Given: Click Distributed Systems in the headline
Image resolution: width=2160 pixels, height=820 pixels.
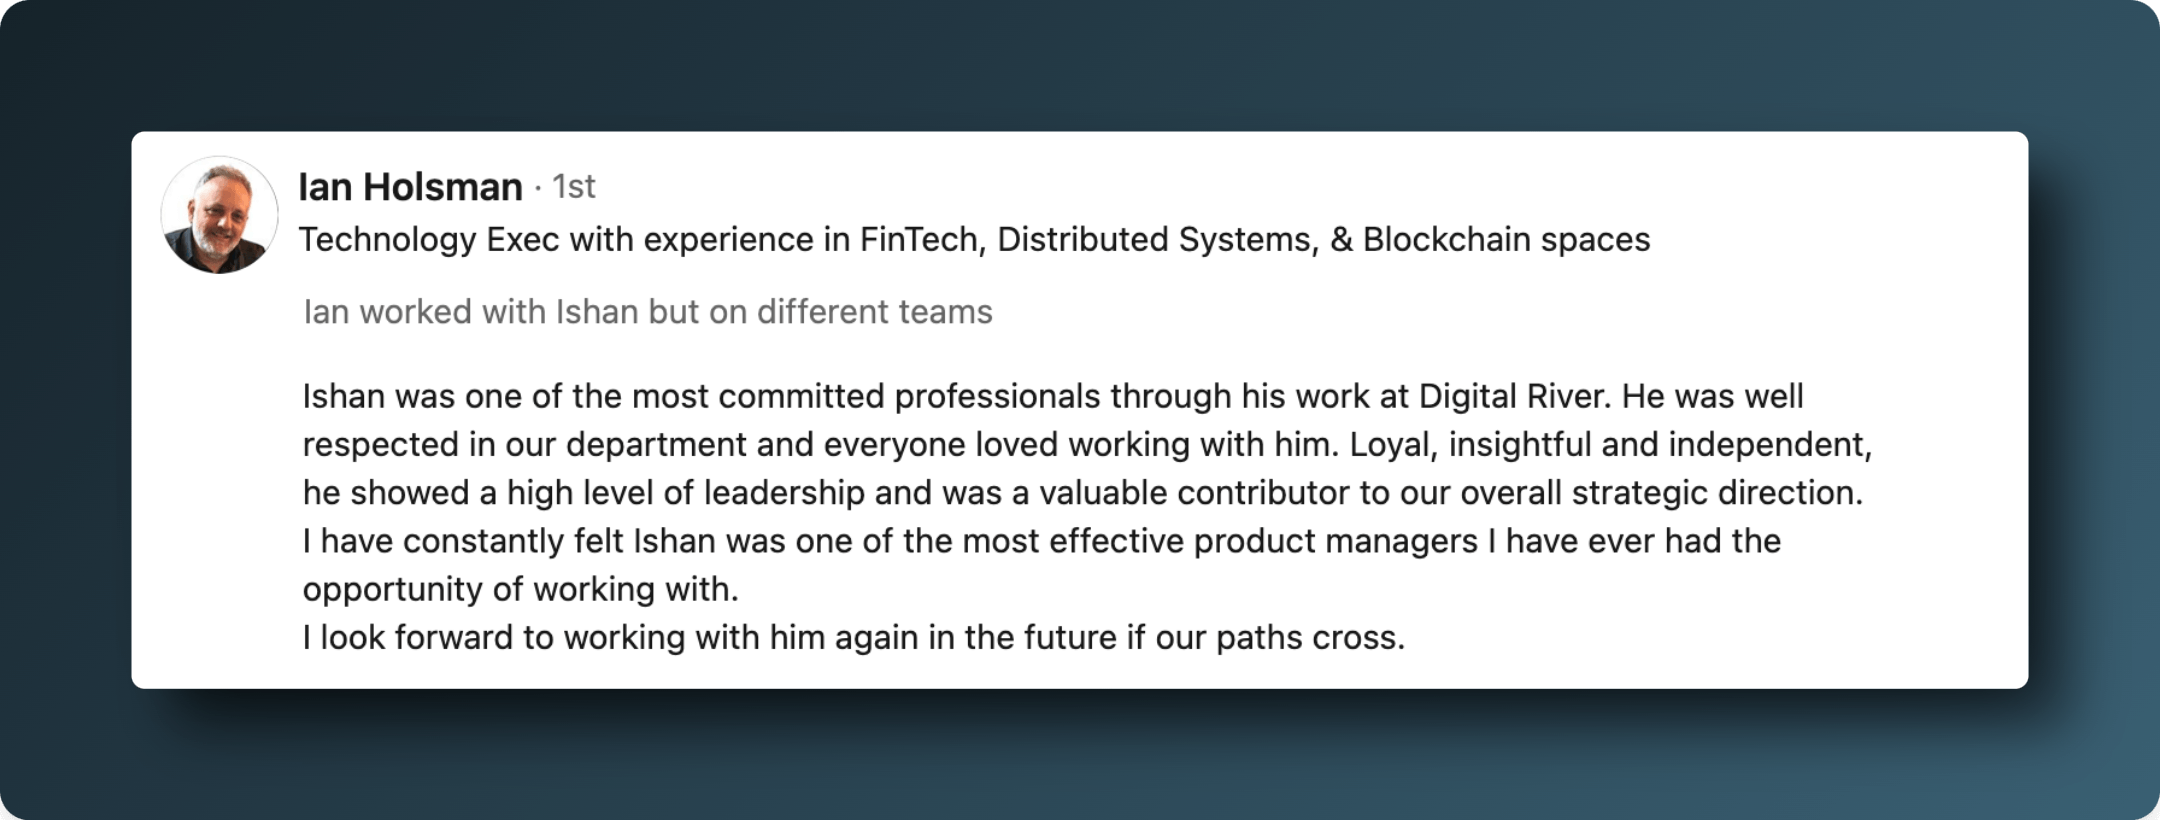Looking at the screenshot, I should point(1157,240).
